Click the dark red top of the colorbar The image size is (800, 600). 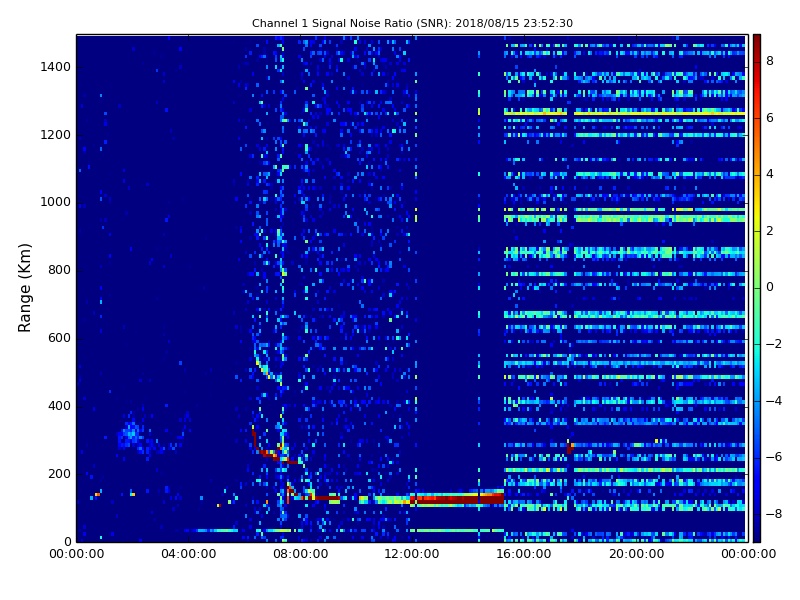[x=757, y=43]
